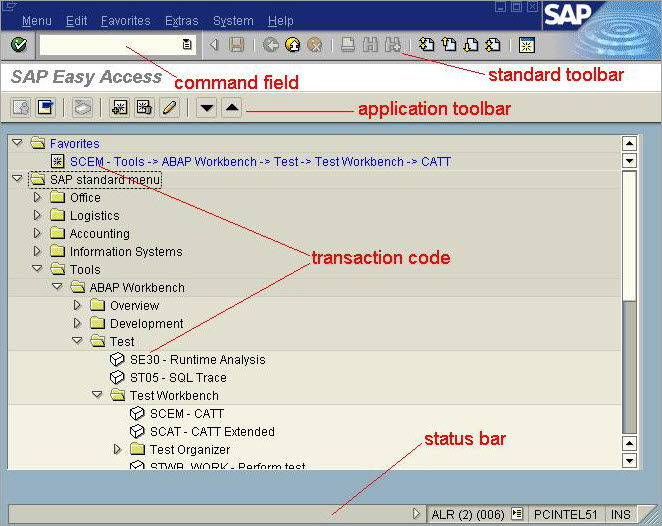Open the Help menu
The width and height of the screenshot is (662, 526).
280,21
